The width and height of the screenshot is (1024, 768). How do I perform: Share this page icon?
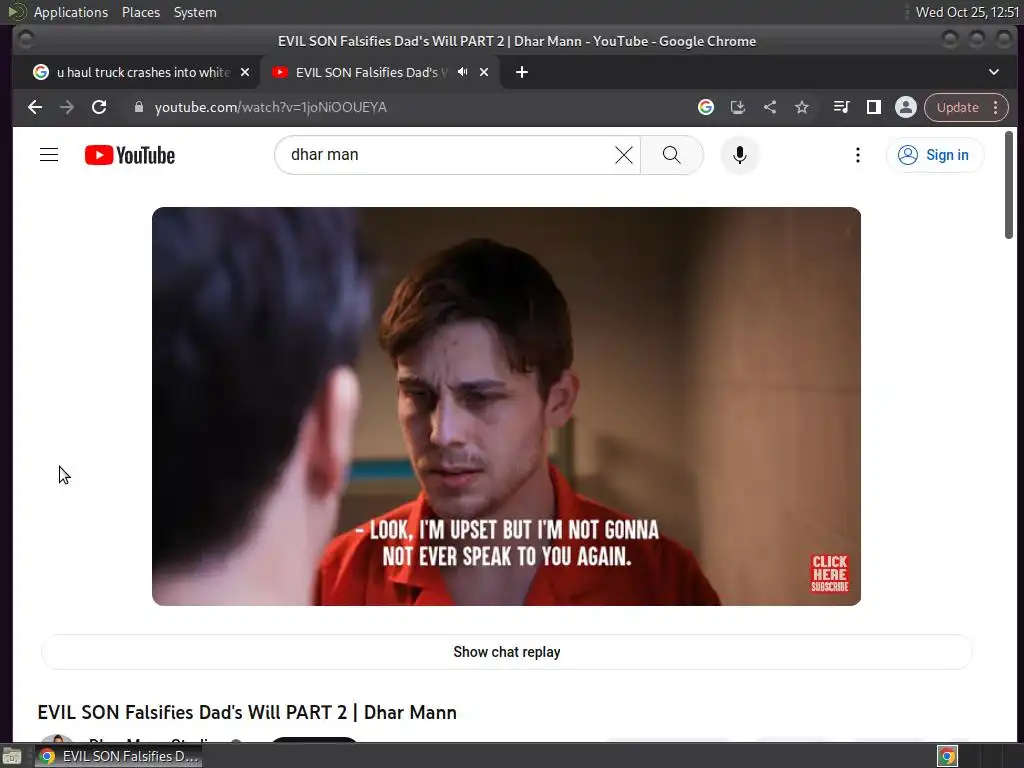tap(770, 107)
